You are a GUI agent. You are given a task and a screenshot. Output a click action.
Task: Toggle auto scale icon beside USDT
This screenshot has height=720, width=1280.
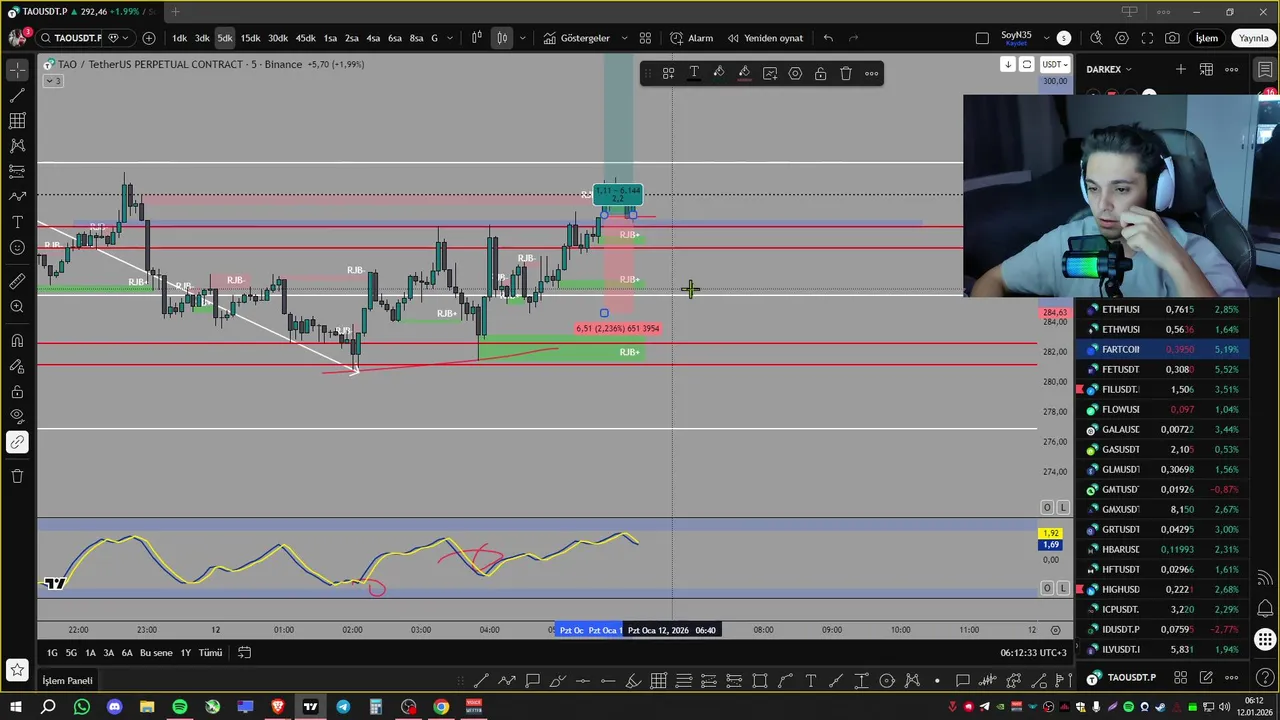pyautogui.click(x=1026, y=64)
